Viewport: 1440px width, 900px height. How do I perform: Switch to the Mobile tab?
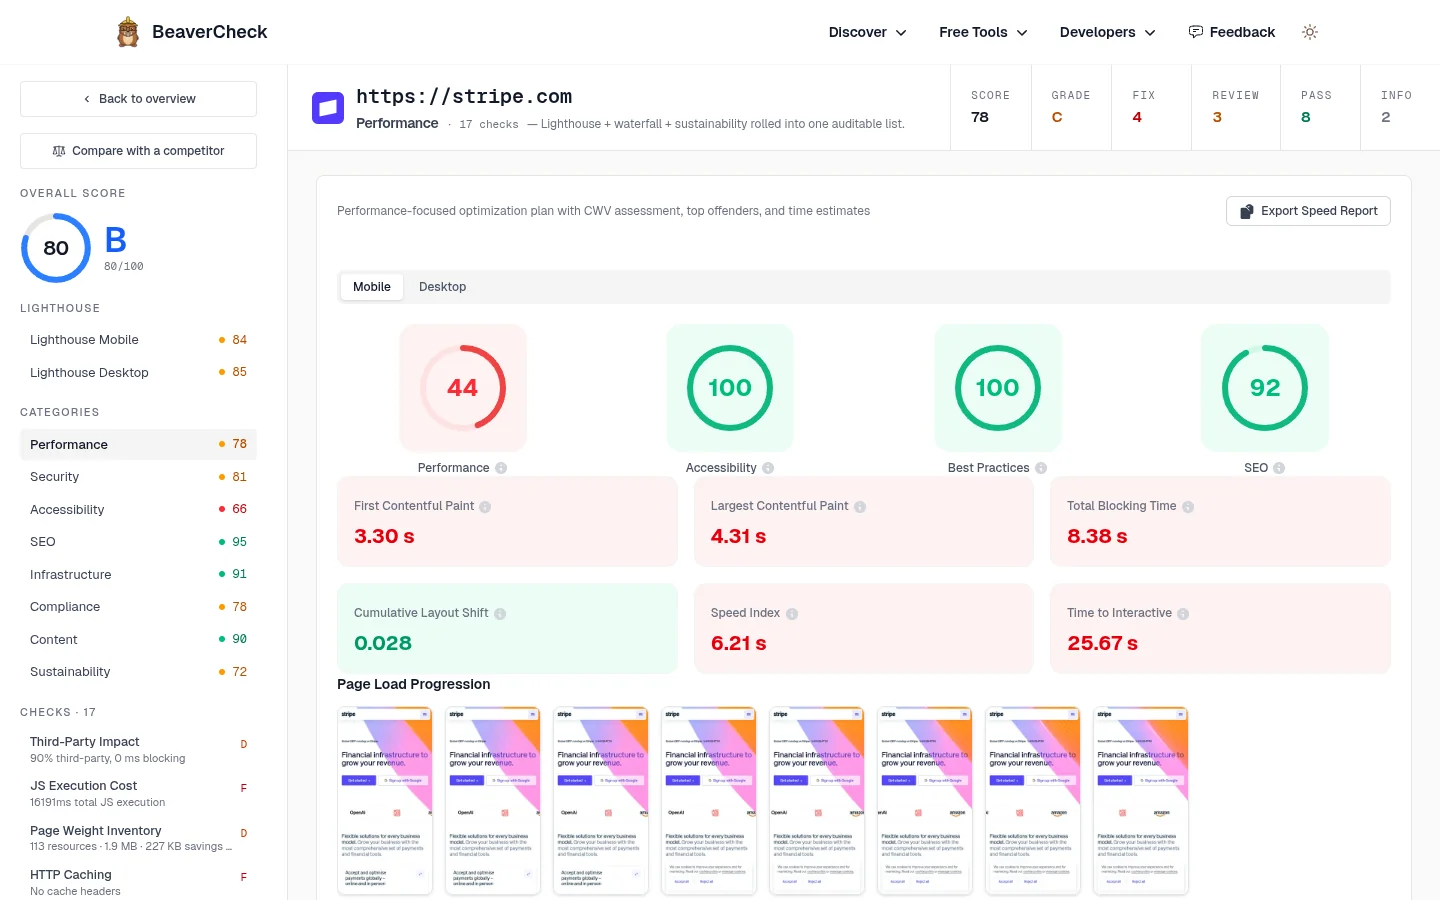pyautogui.click(x=372, y=287)
